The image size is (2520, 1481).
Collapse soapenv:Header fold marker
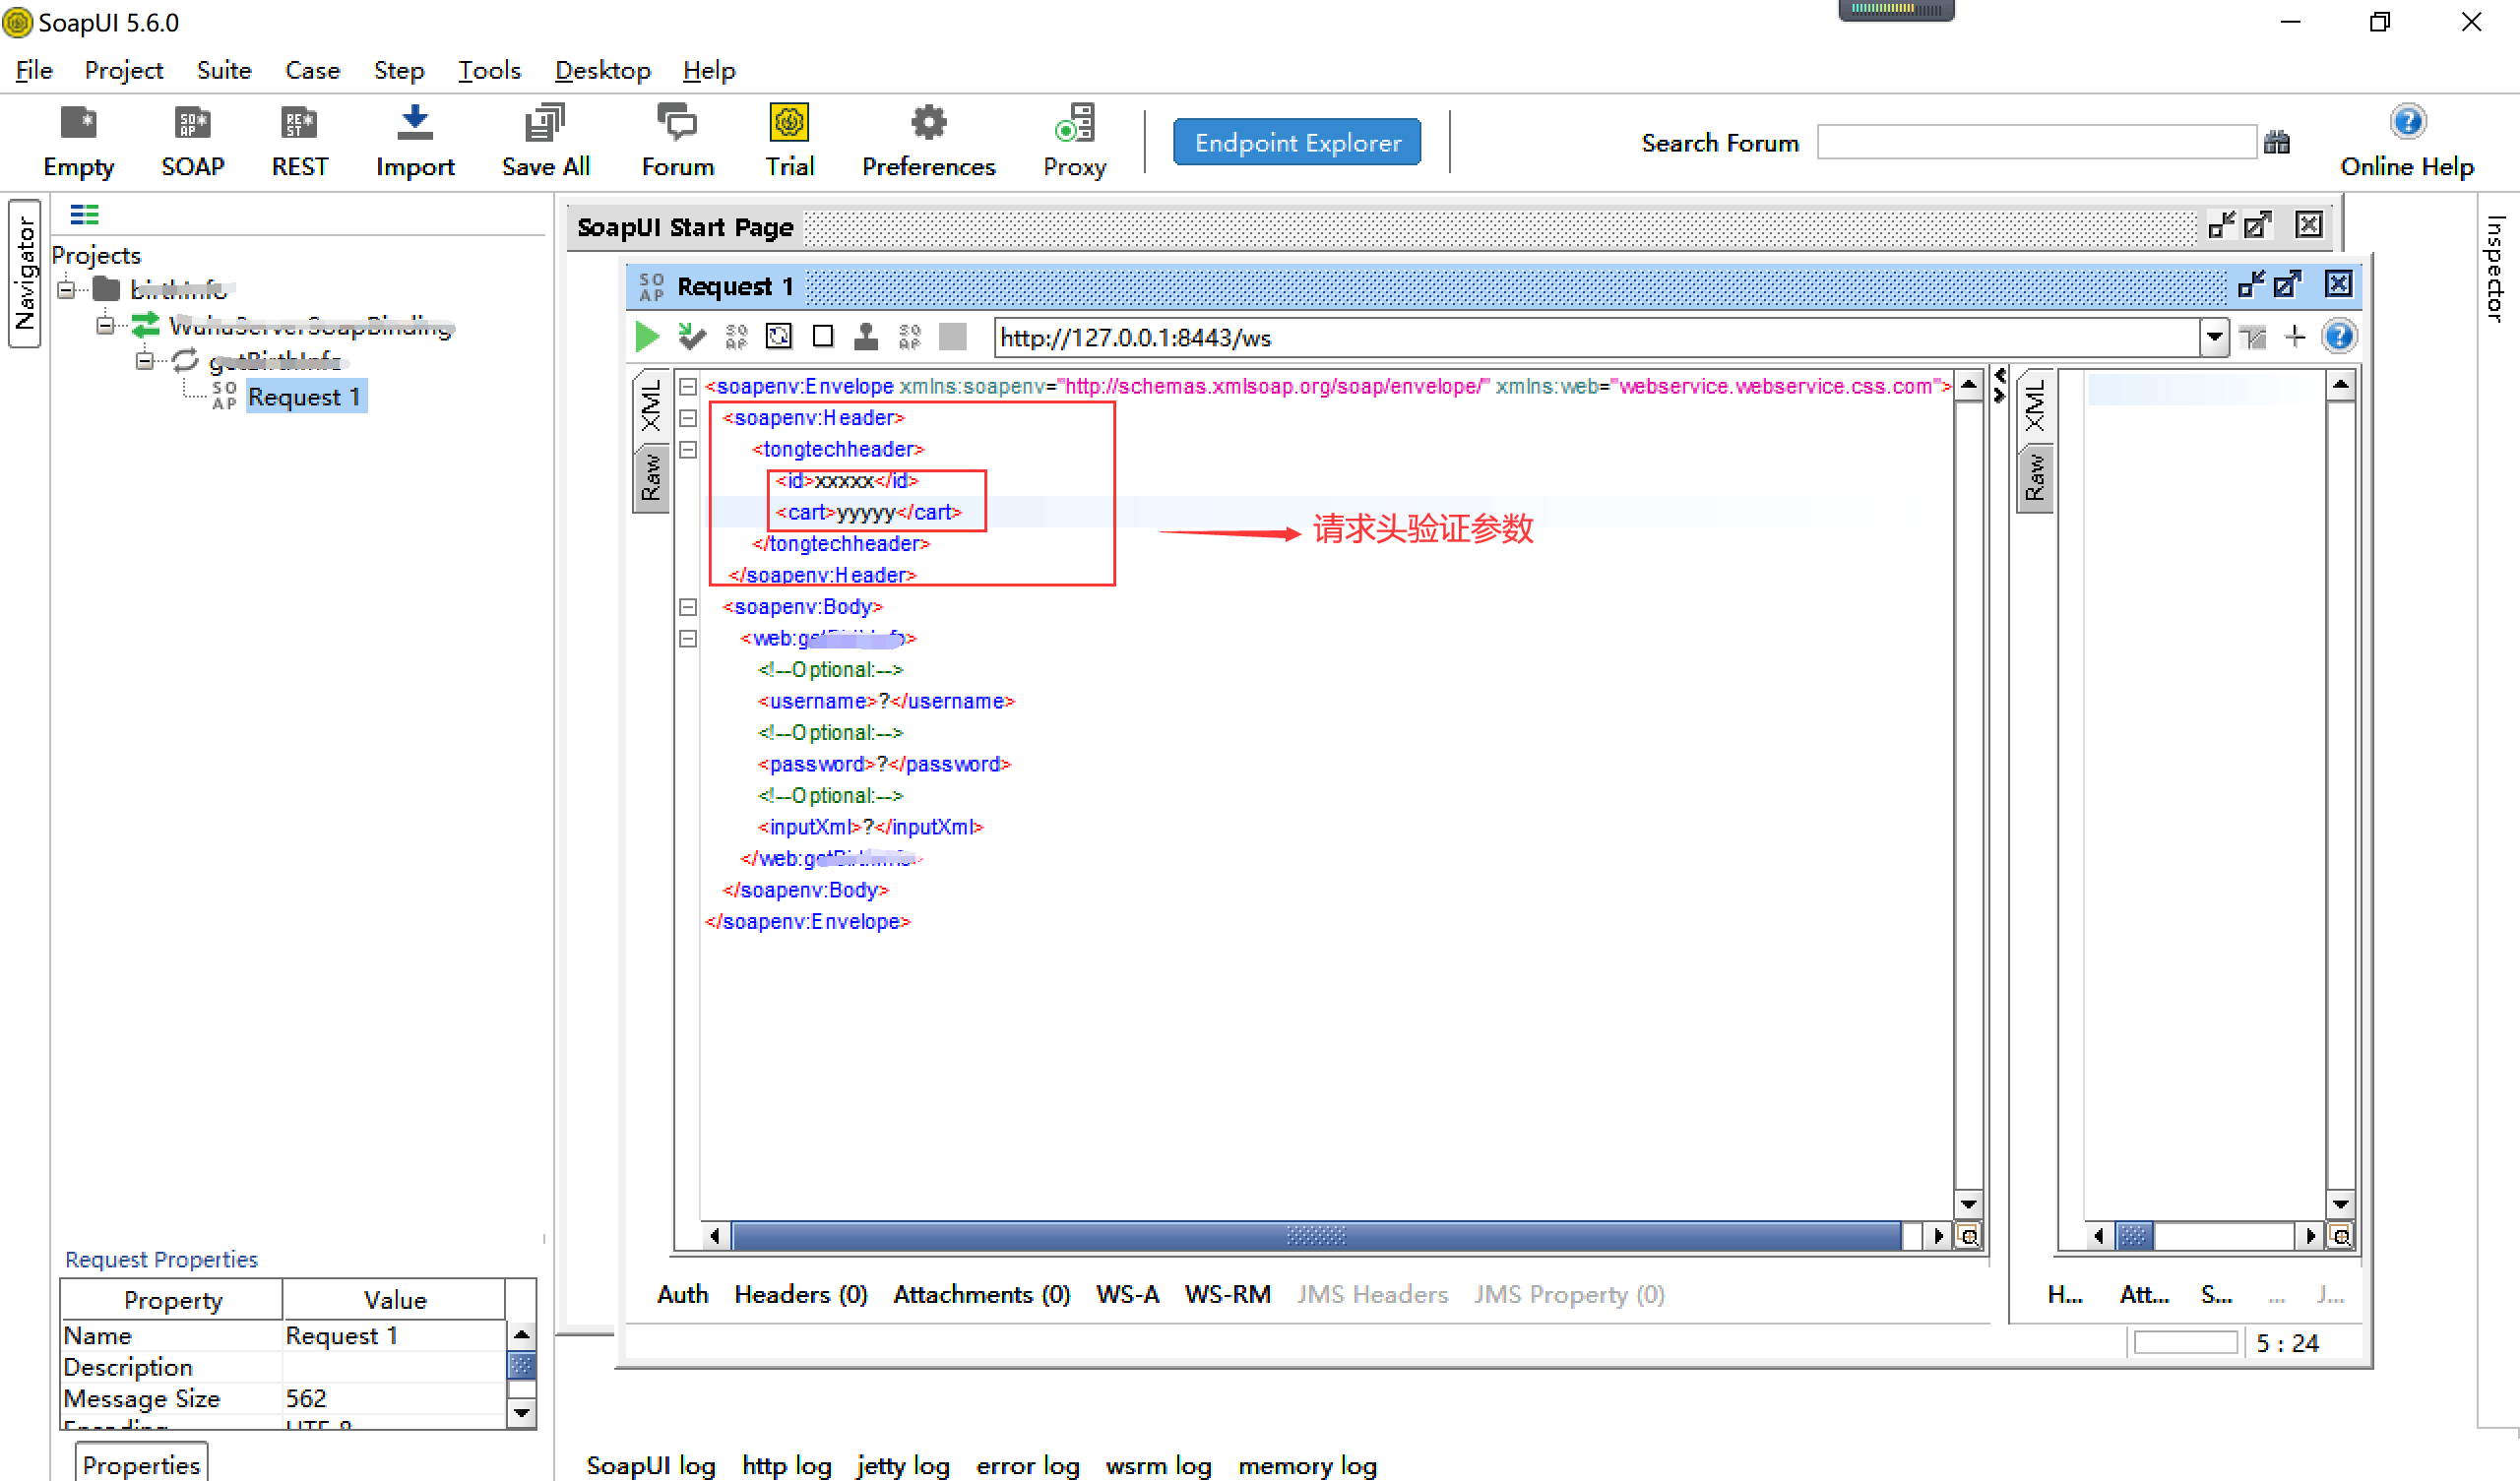tap(688, 418)
